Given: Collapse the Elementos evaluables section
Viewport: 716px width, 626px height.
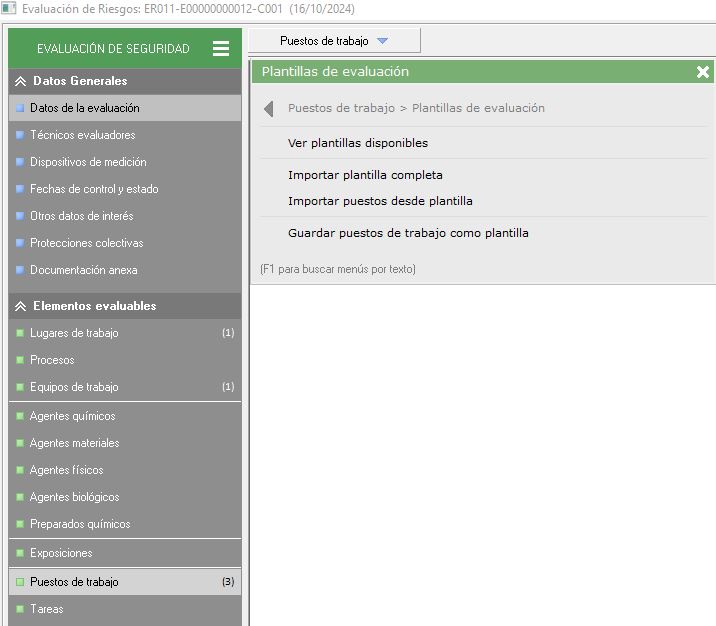Looking at the screenshot, I should [x=20, y=306].
